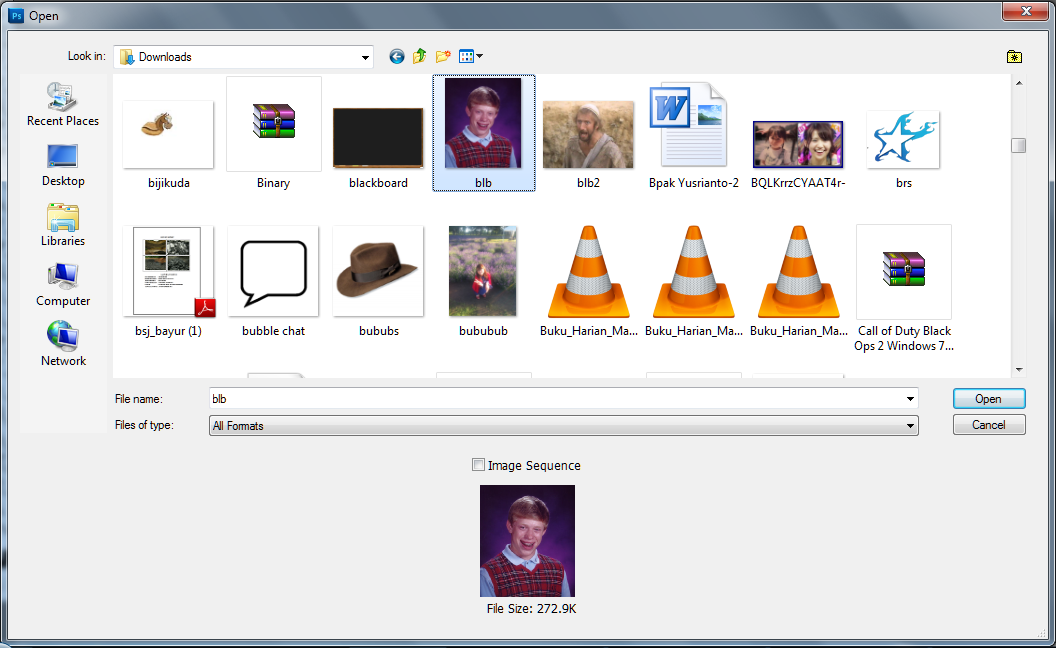Select the bubble chat image
The width and height of the screenshot is (1056, 648).
273,282
